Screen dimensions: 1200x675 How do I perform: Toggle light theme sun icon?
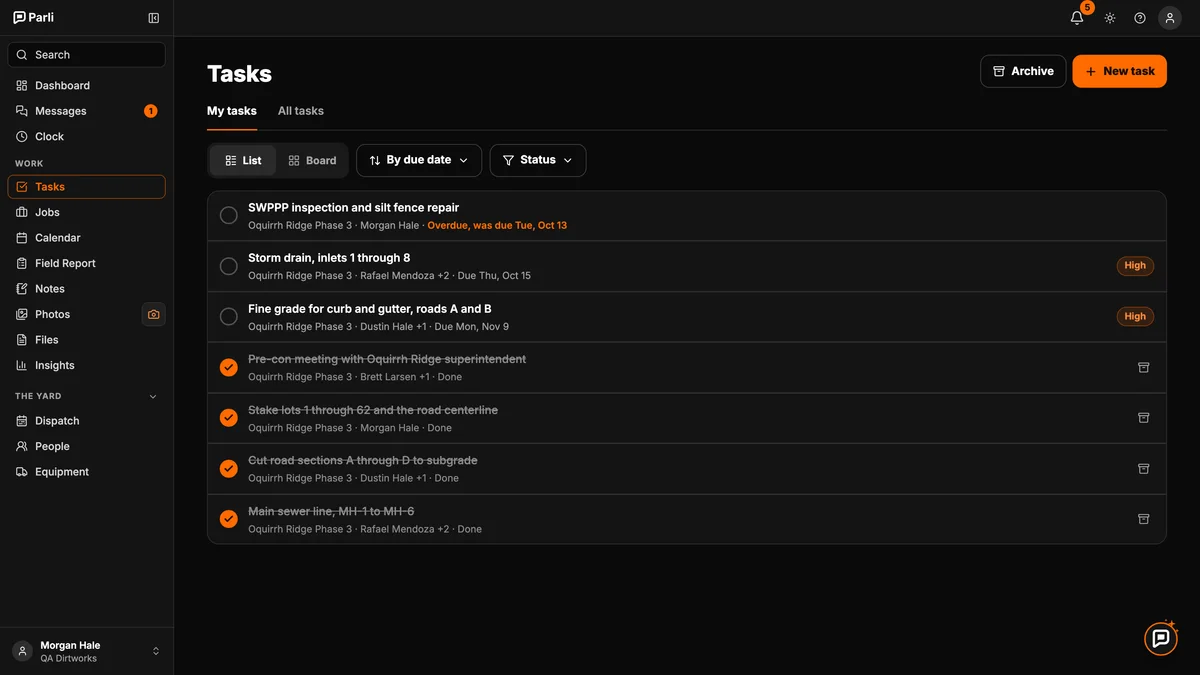point(1110,18)
